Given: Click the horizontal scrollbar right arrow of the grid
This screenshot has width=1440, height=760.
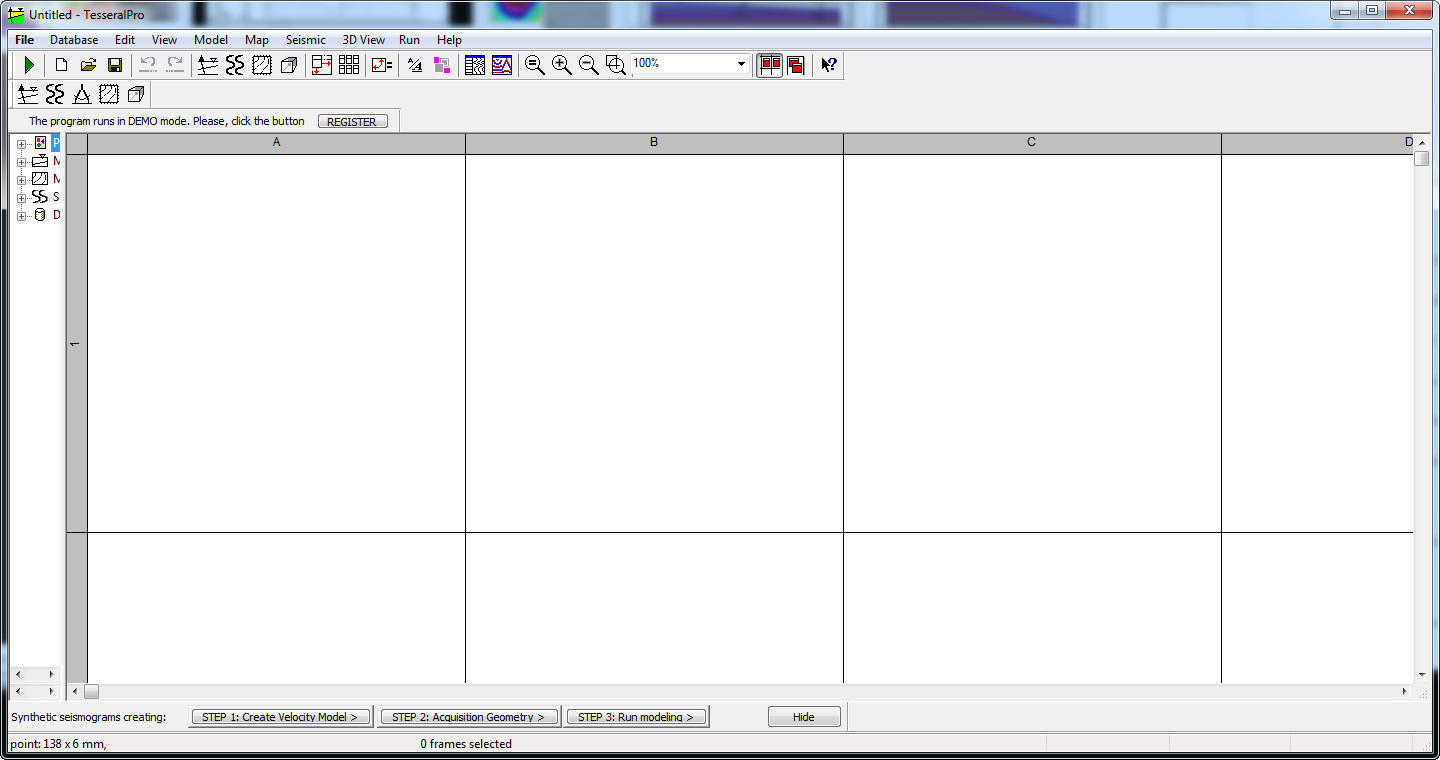Looking at the screenshot, I should pos(1404,691).
